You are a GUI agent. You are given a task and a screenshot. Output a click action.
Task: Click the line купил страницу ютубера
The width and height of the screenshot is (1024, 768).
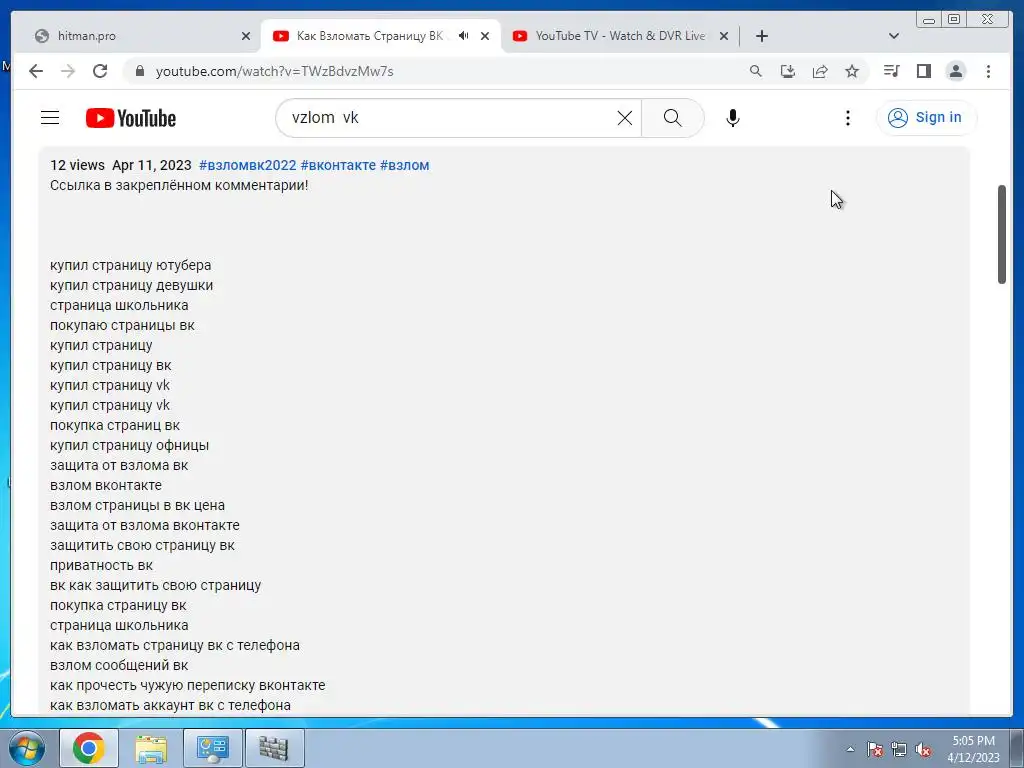click(131, 265)
